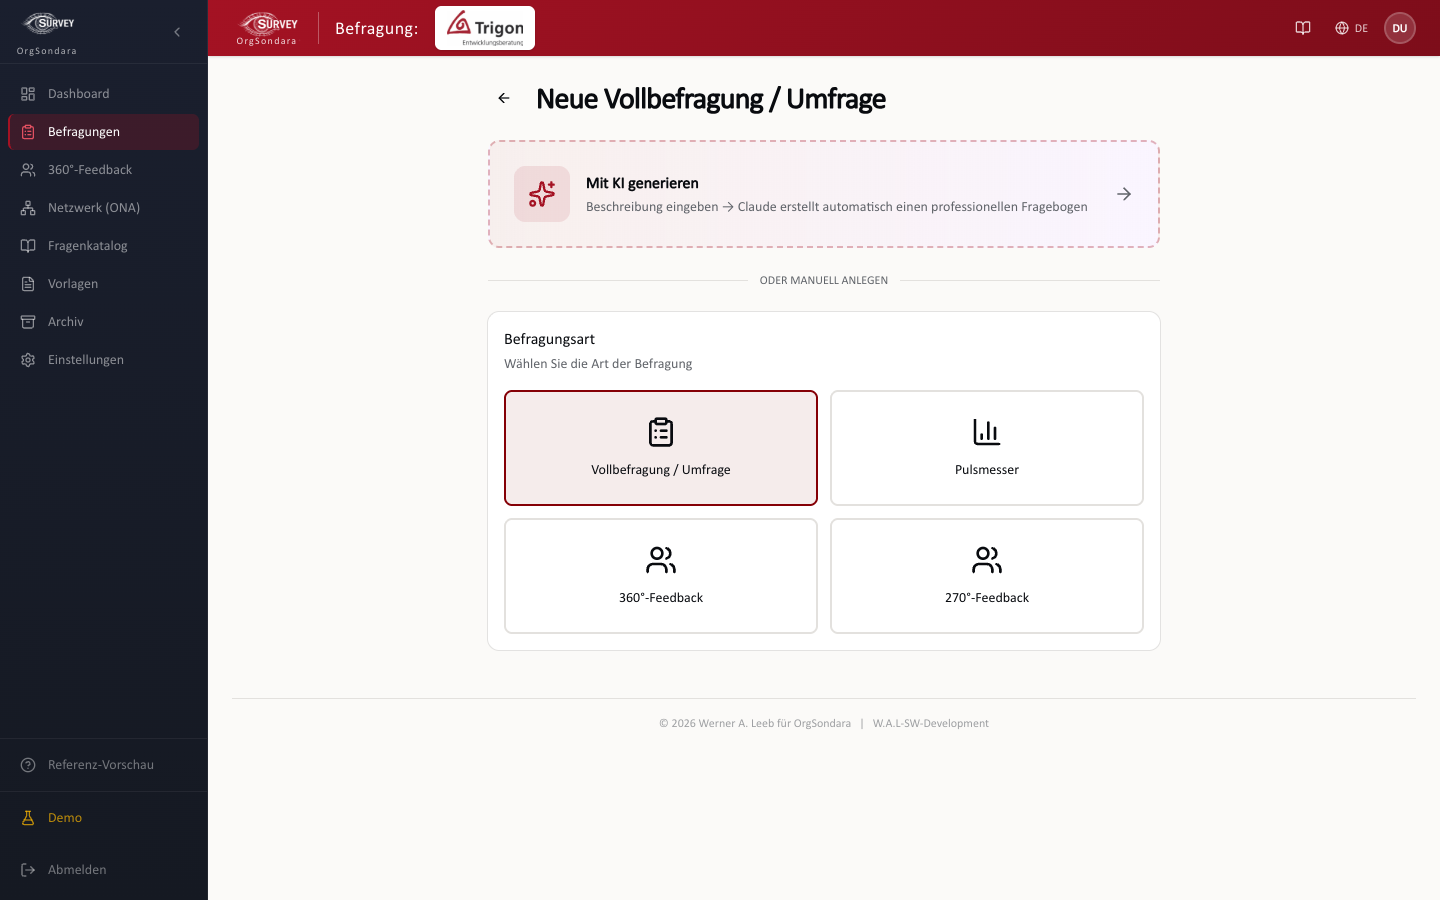Open the Einstellungen menu entry
The height and width of the screenshot is (900, 1440).
[x=104, y=360]
